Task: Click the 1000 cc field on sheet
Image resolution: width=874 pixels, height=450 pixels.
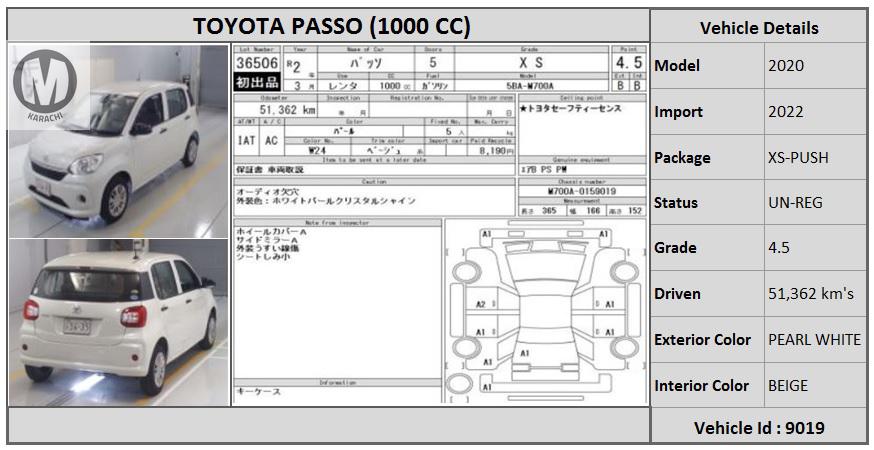Action: pyautogui.click(x=394, y=86)
